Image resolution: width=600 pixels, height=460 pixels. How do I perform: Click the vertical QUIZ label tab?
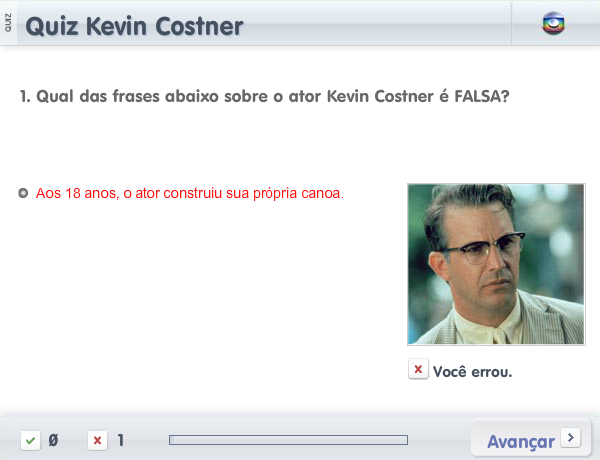8,23
